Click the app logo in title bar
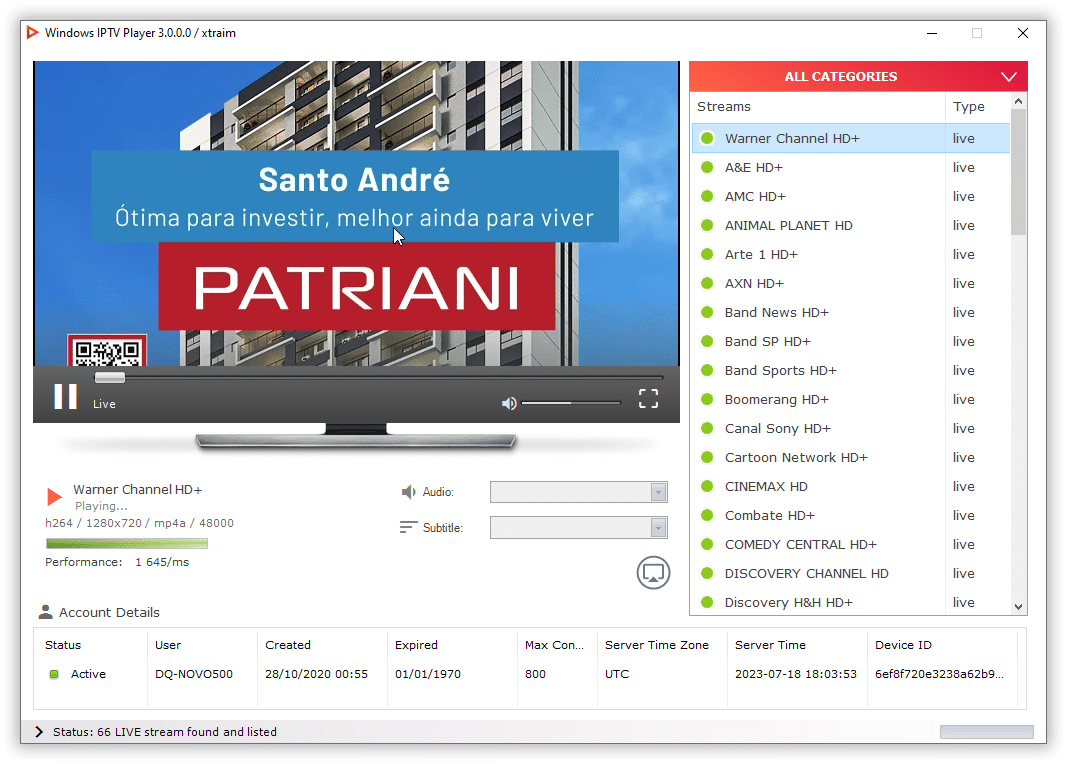1067x764 pixels. tap(33, 32)
